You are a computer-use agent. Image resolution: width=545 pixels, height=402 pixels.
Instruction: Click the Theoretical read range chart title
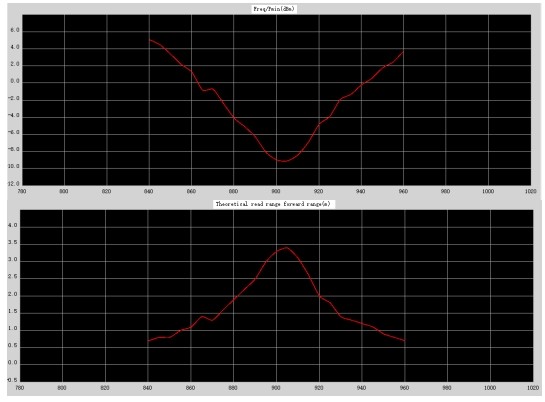pyautogui.click(x=273, y=204)
